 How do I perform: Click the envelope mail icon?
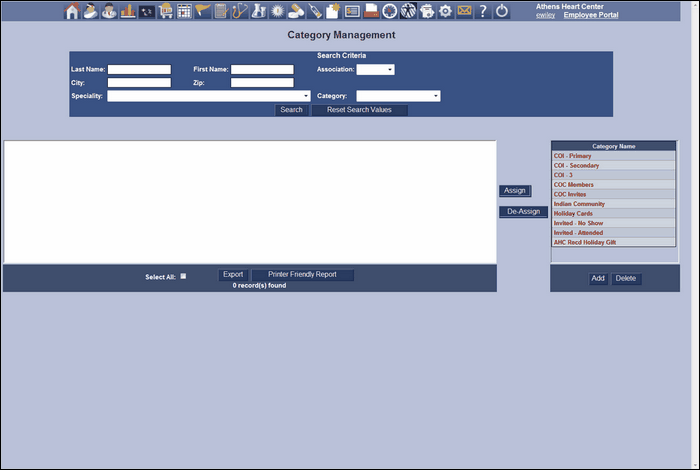464,11
